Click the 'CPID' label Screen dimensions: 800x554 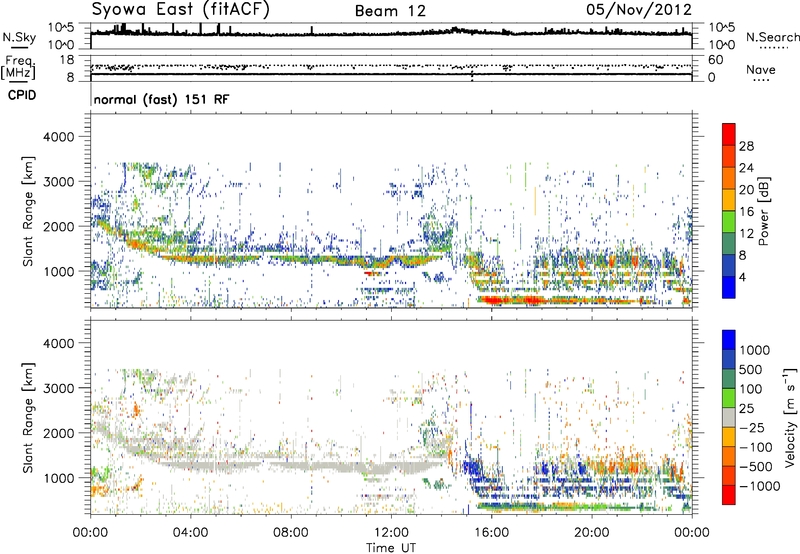22,95
